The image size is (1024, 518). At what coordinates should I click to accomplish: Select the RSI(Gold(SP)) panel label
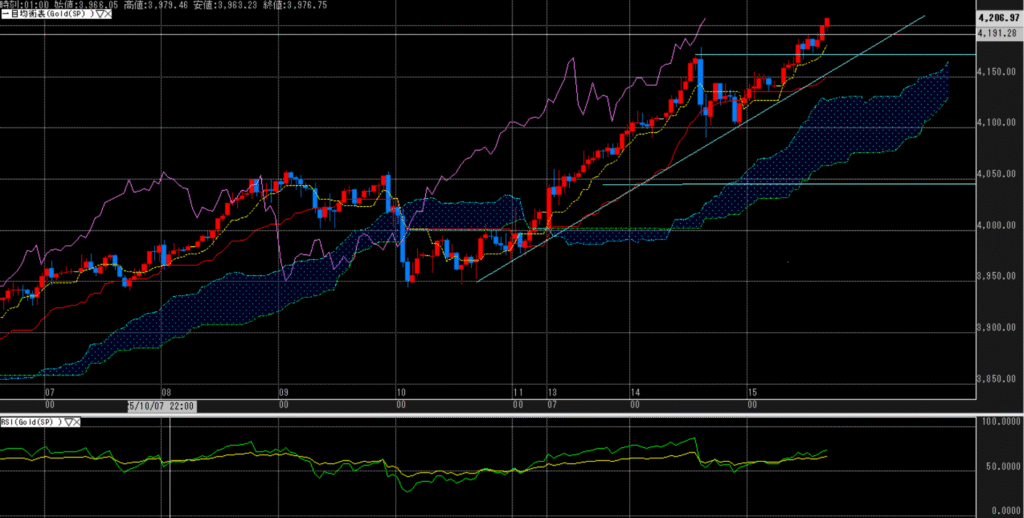coord(30,423)
